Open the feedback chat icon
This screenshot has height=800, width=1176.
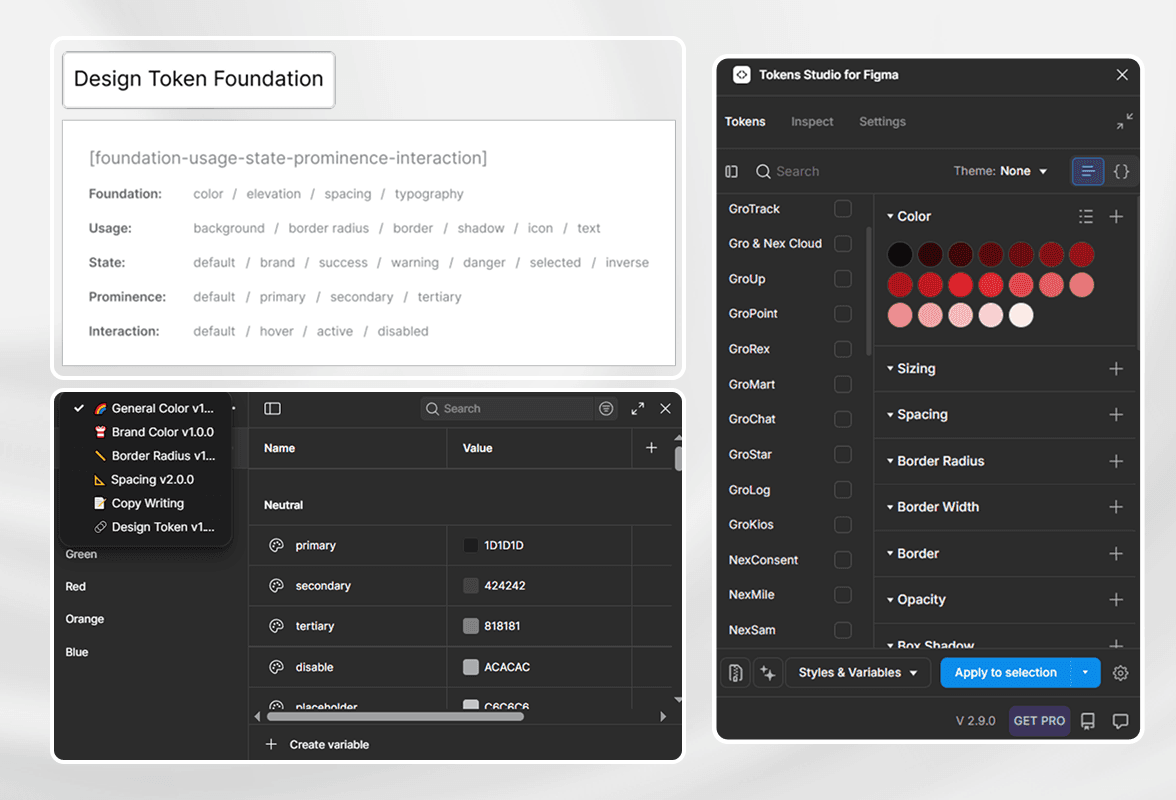[1120, 721]
